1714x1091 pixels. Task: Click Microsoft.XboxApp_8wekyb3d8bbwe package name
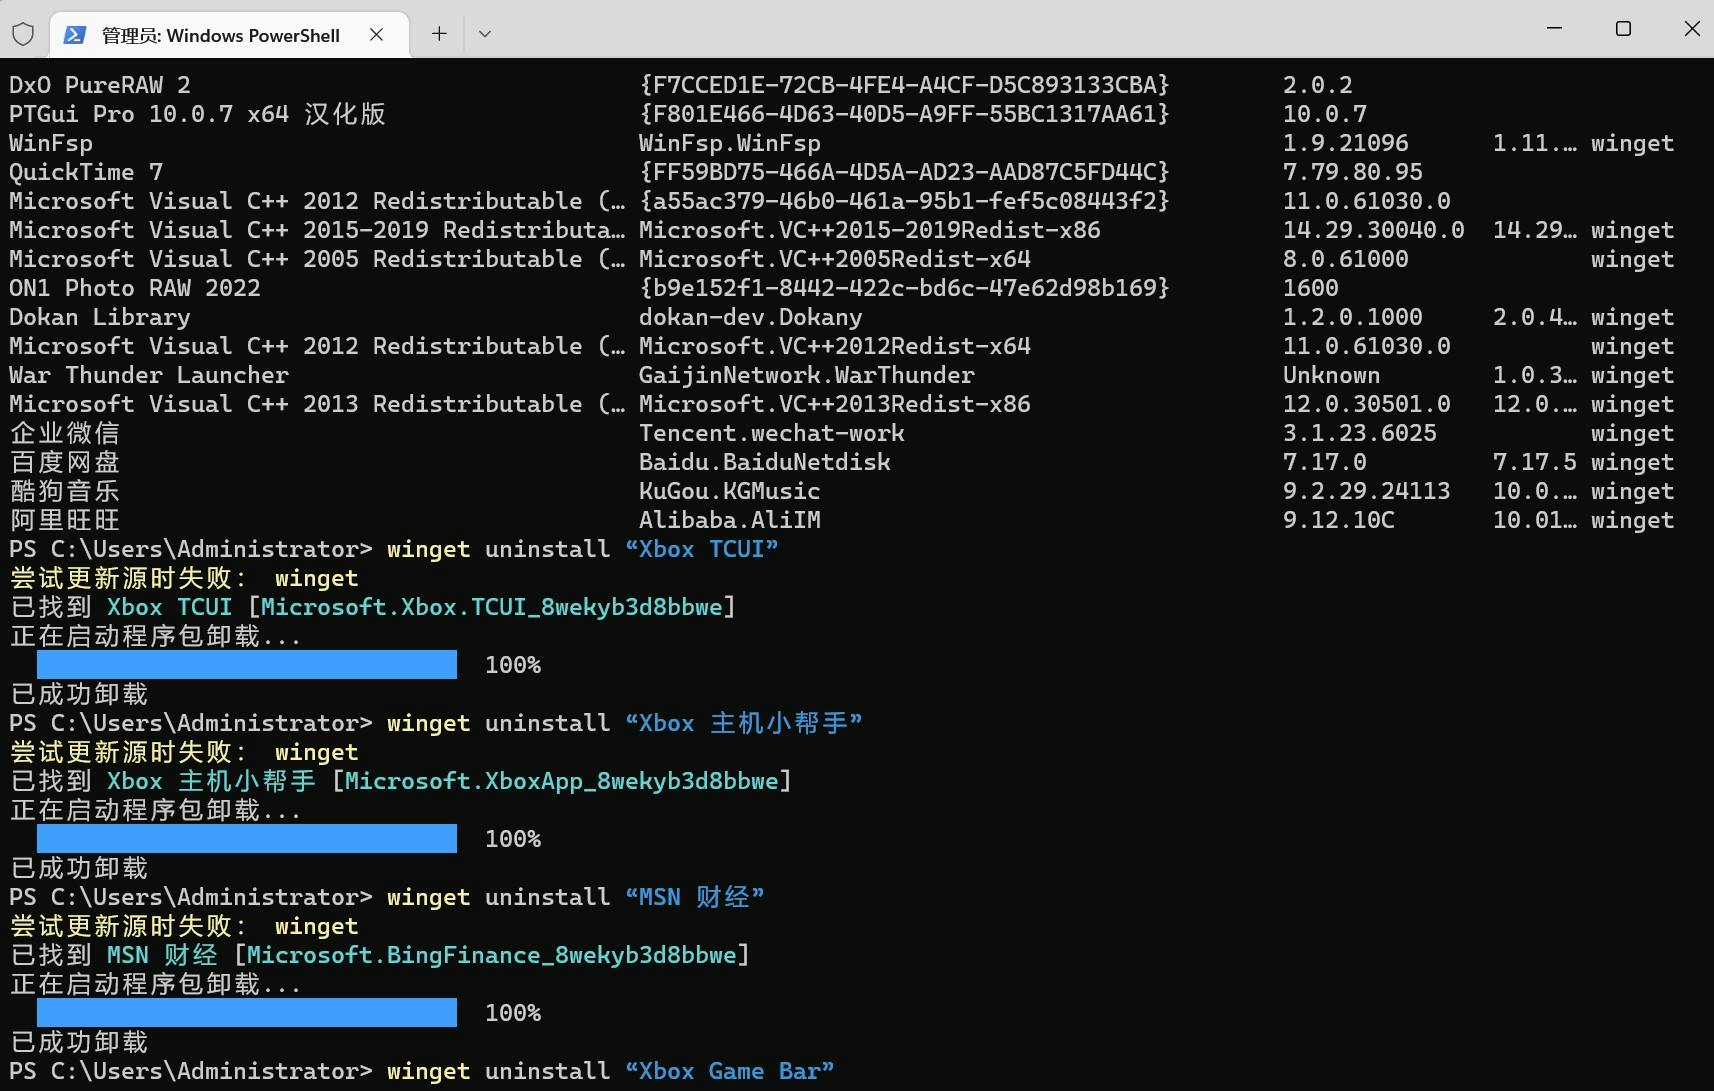coord(562,781)
